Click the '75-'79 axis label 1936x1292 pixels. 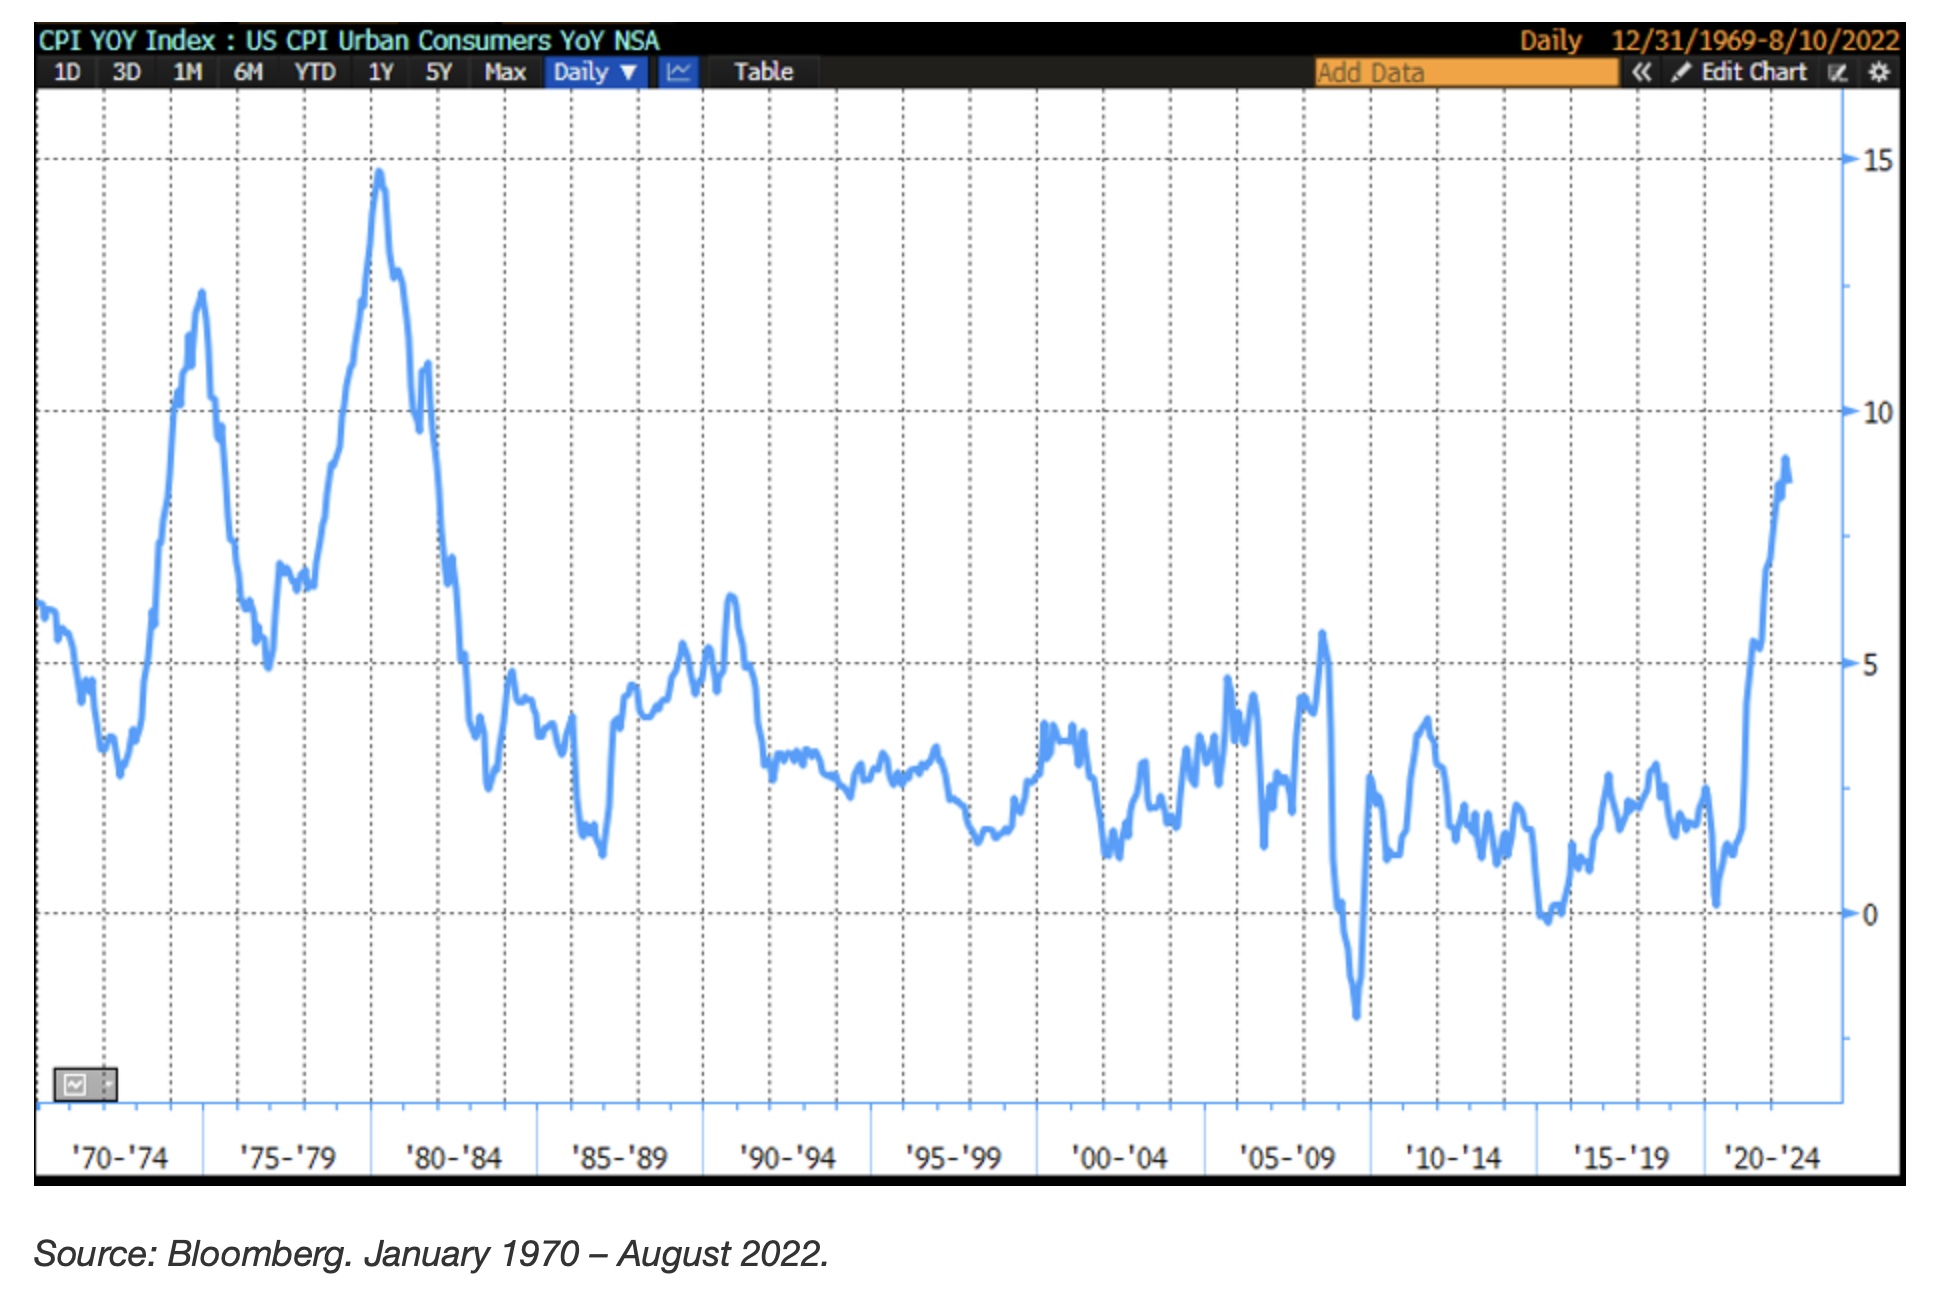[288, 1158]
